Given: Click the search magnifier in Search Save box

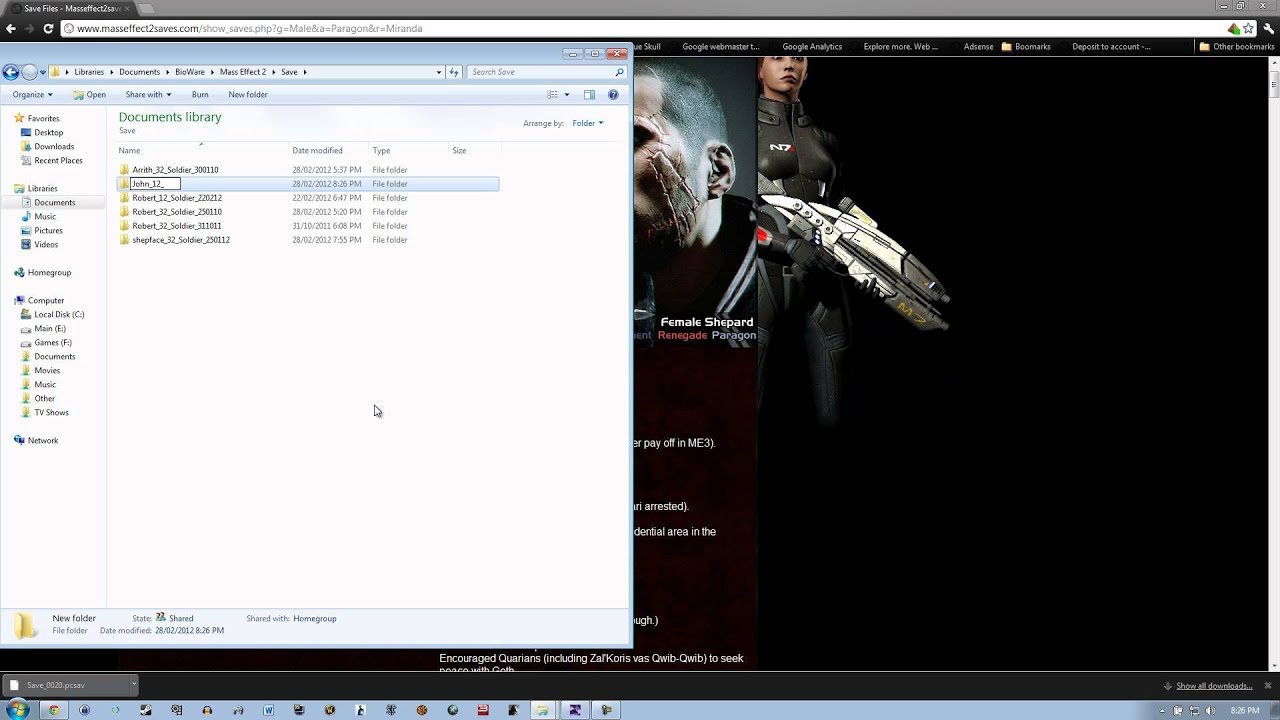Looking at the screenshot, I should (619, 72).
